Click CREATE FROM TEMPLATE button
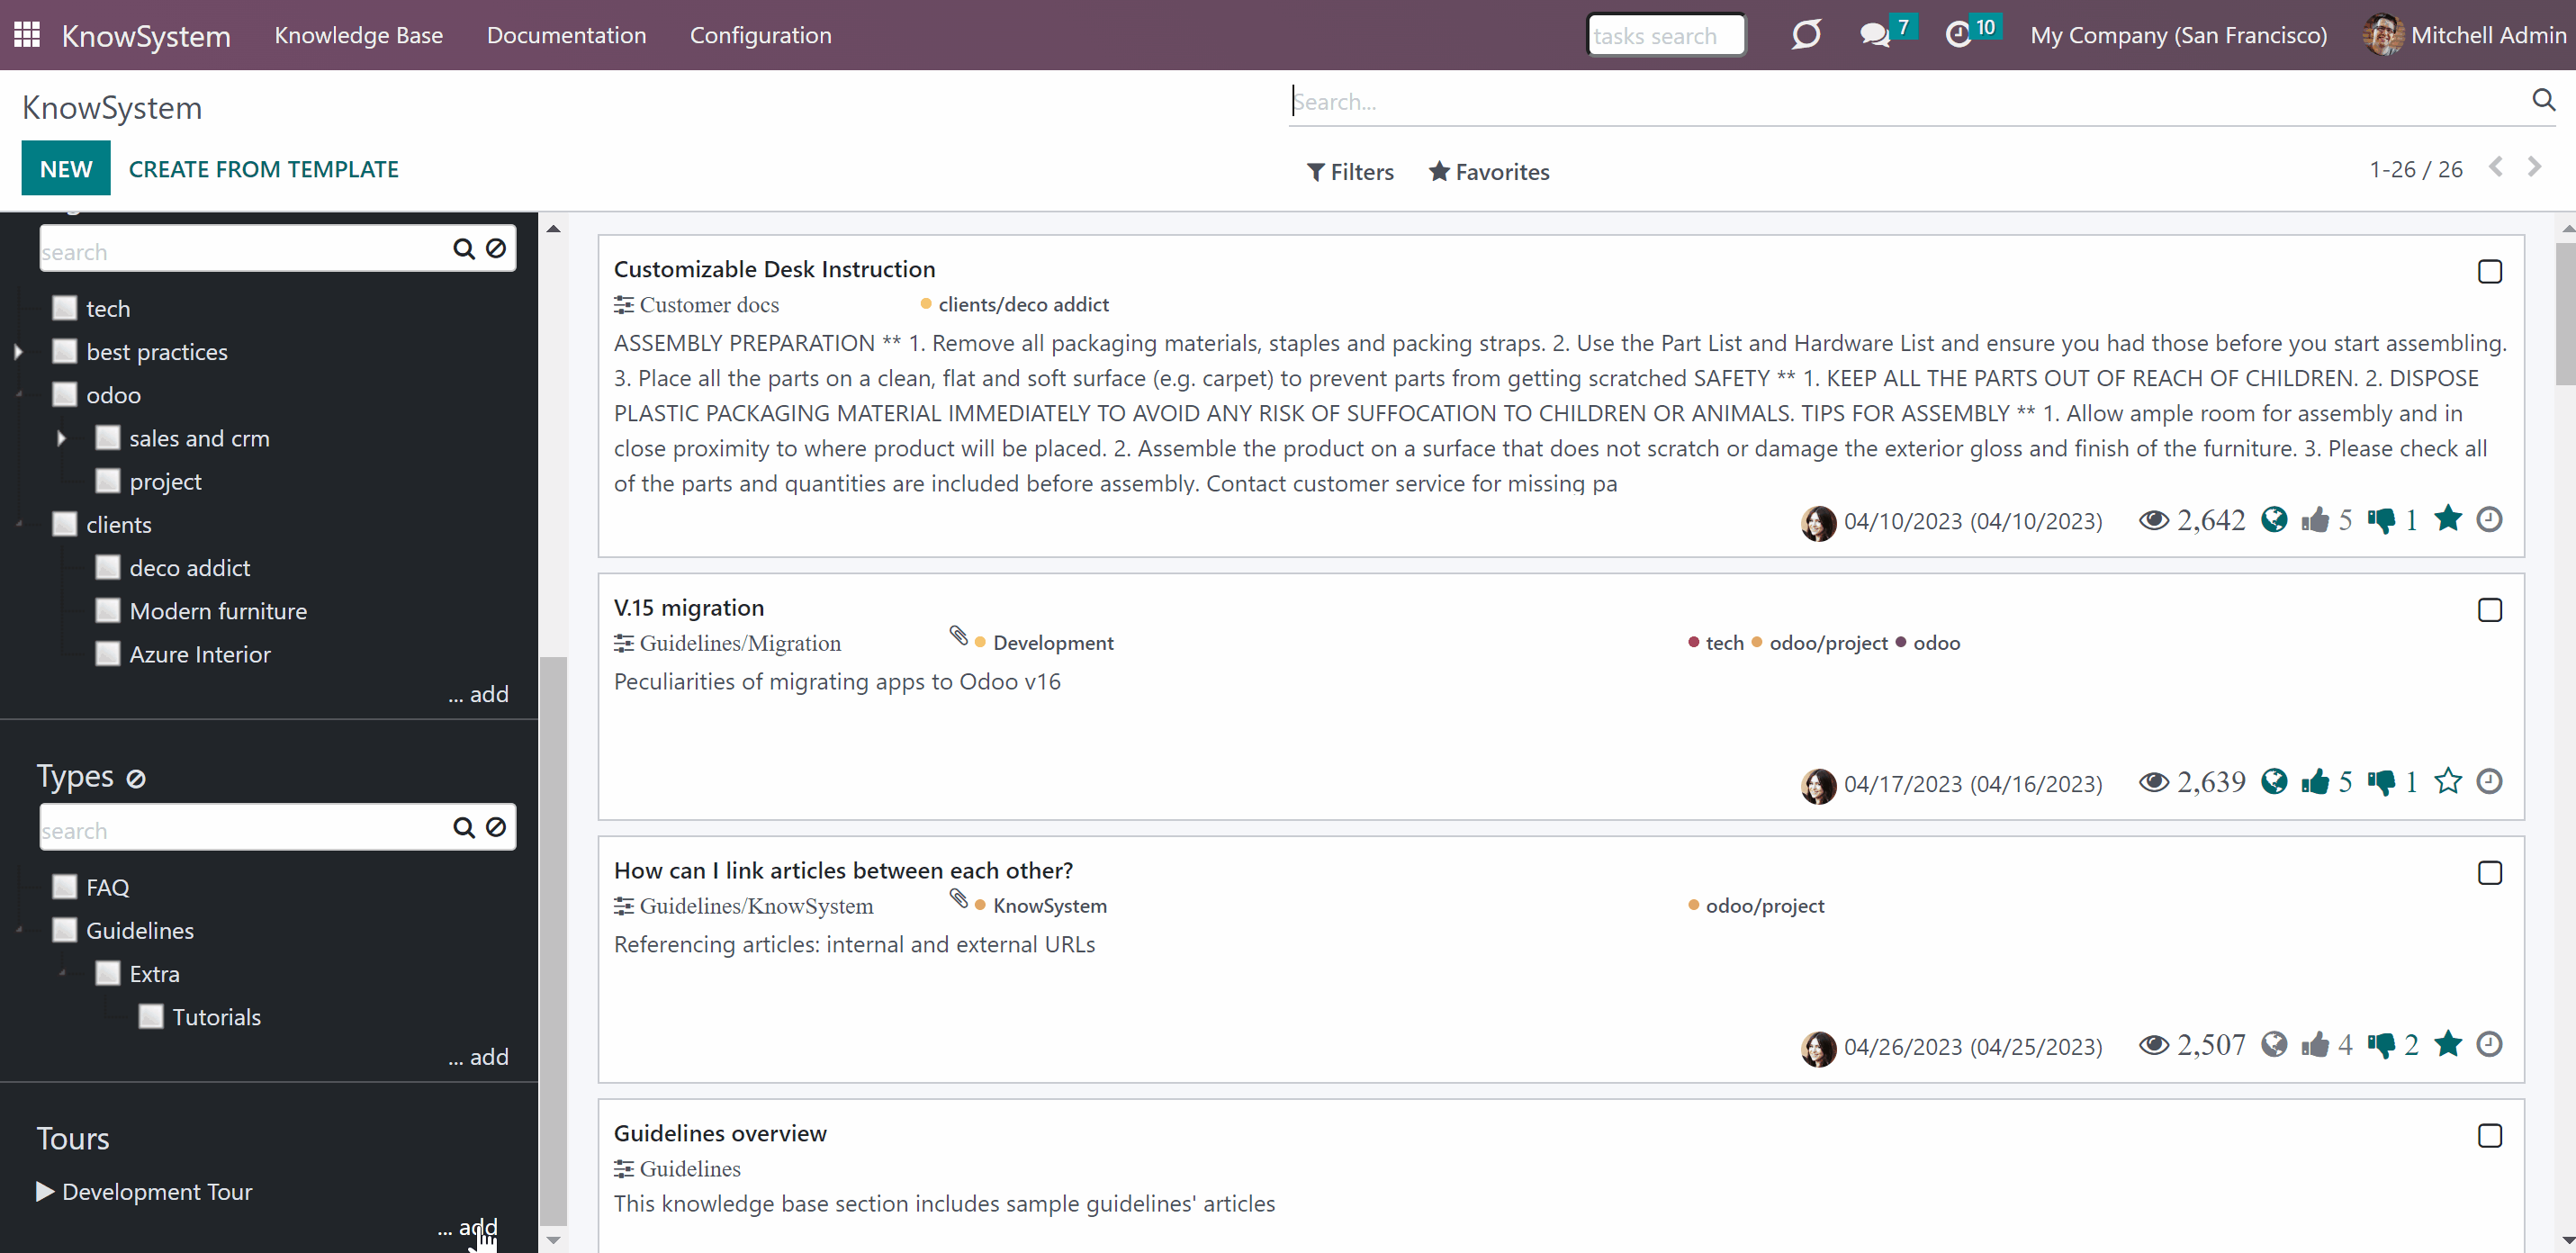 point(264,169)
